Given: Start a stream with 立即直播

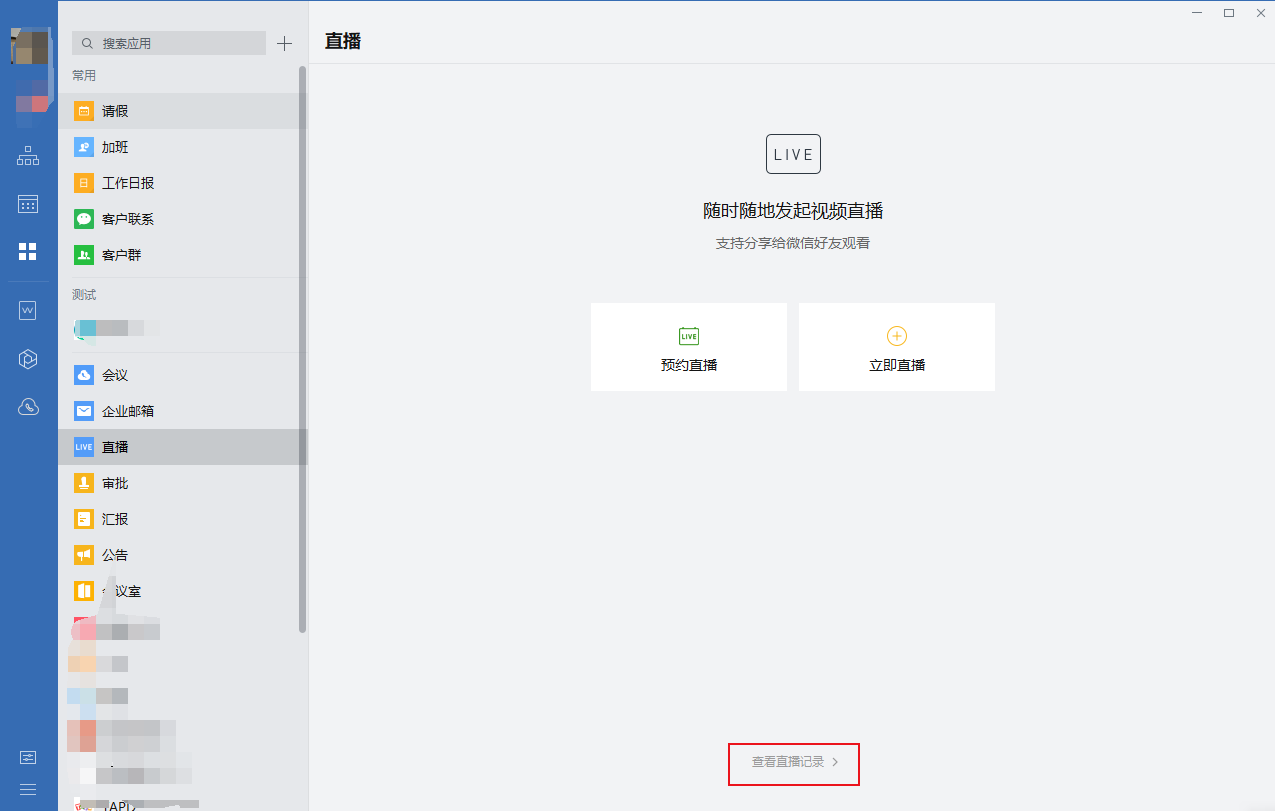Looking at the screenshot, I should point(897,347).
